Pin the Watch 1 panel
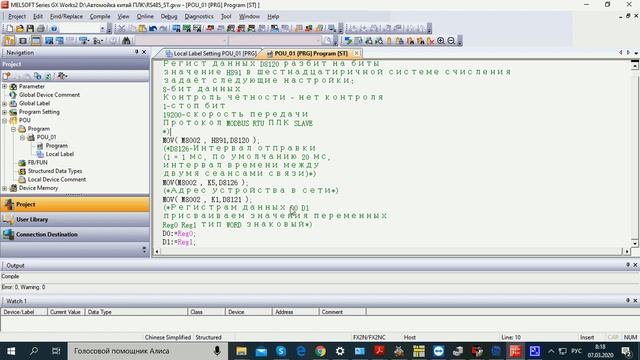Screen dimensions: 640x360 628,300
